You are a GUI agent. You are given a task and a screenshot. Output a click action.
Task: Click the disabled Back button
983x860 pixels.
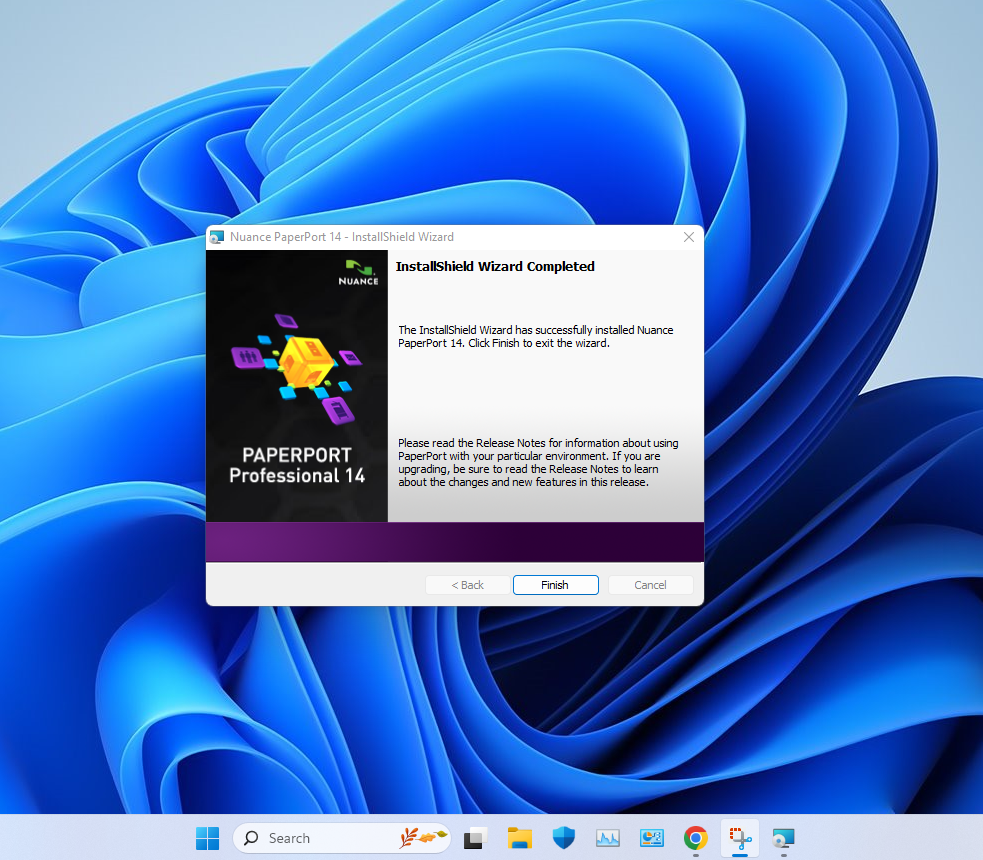[467, 585]
